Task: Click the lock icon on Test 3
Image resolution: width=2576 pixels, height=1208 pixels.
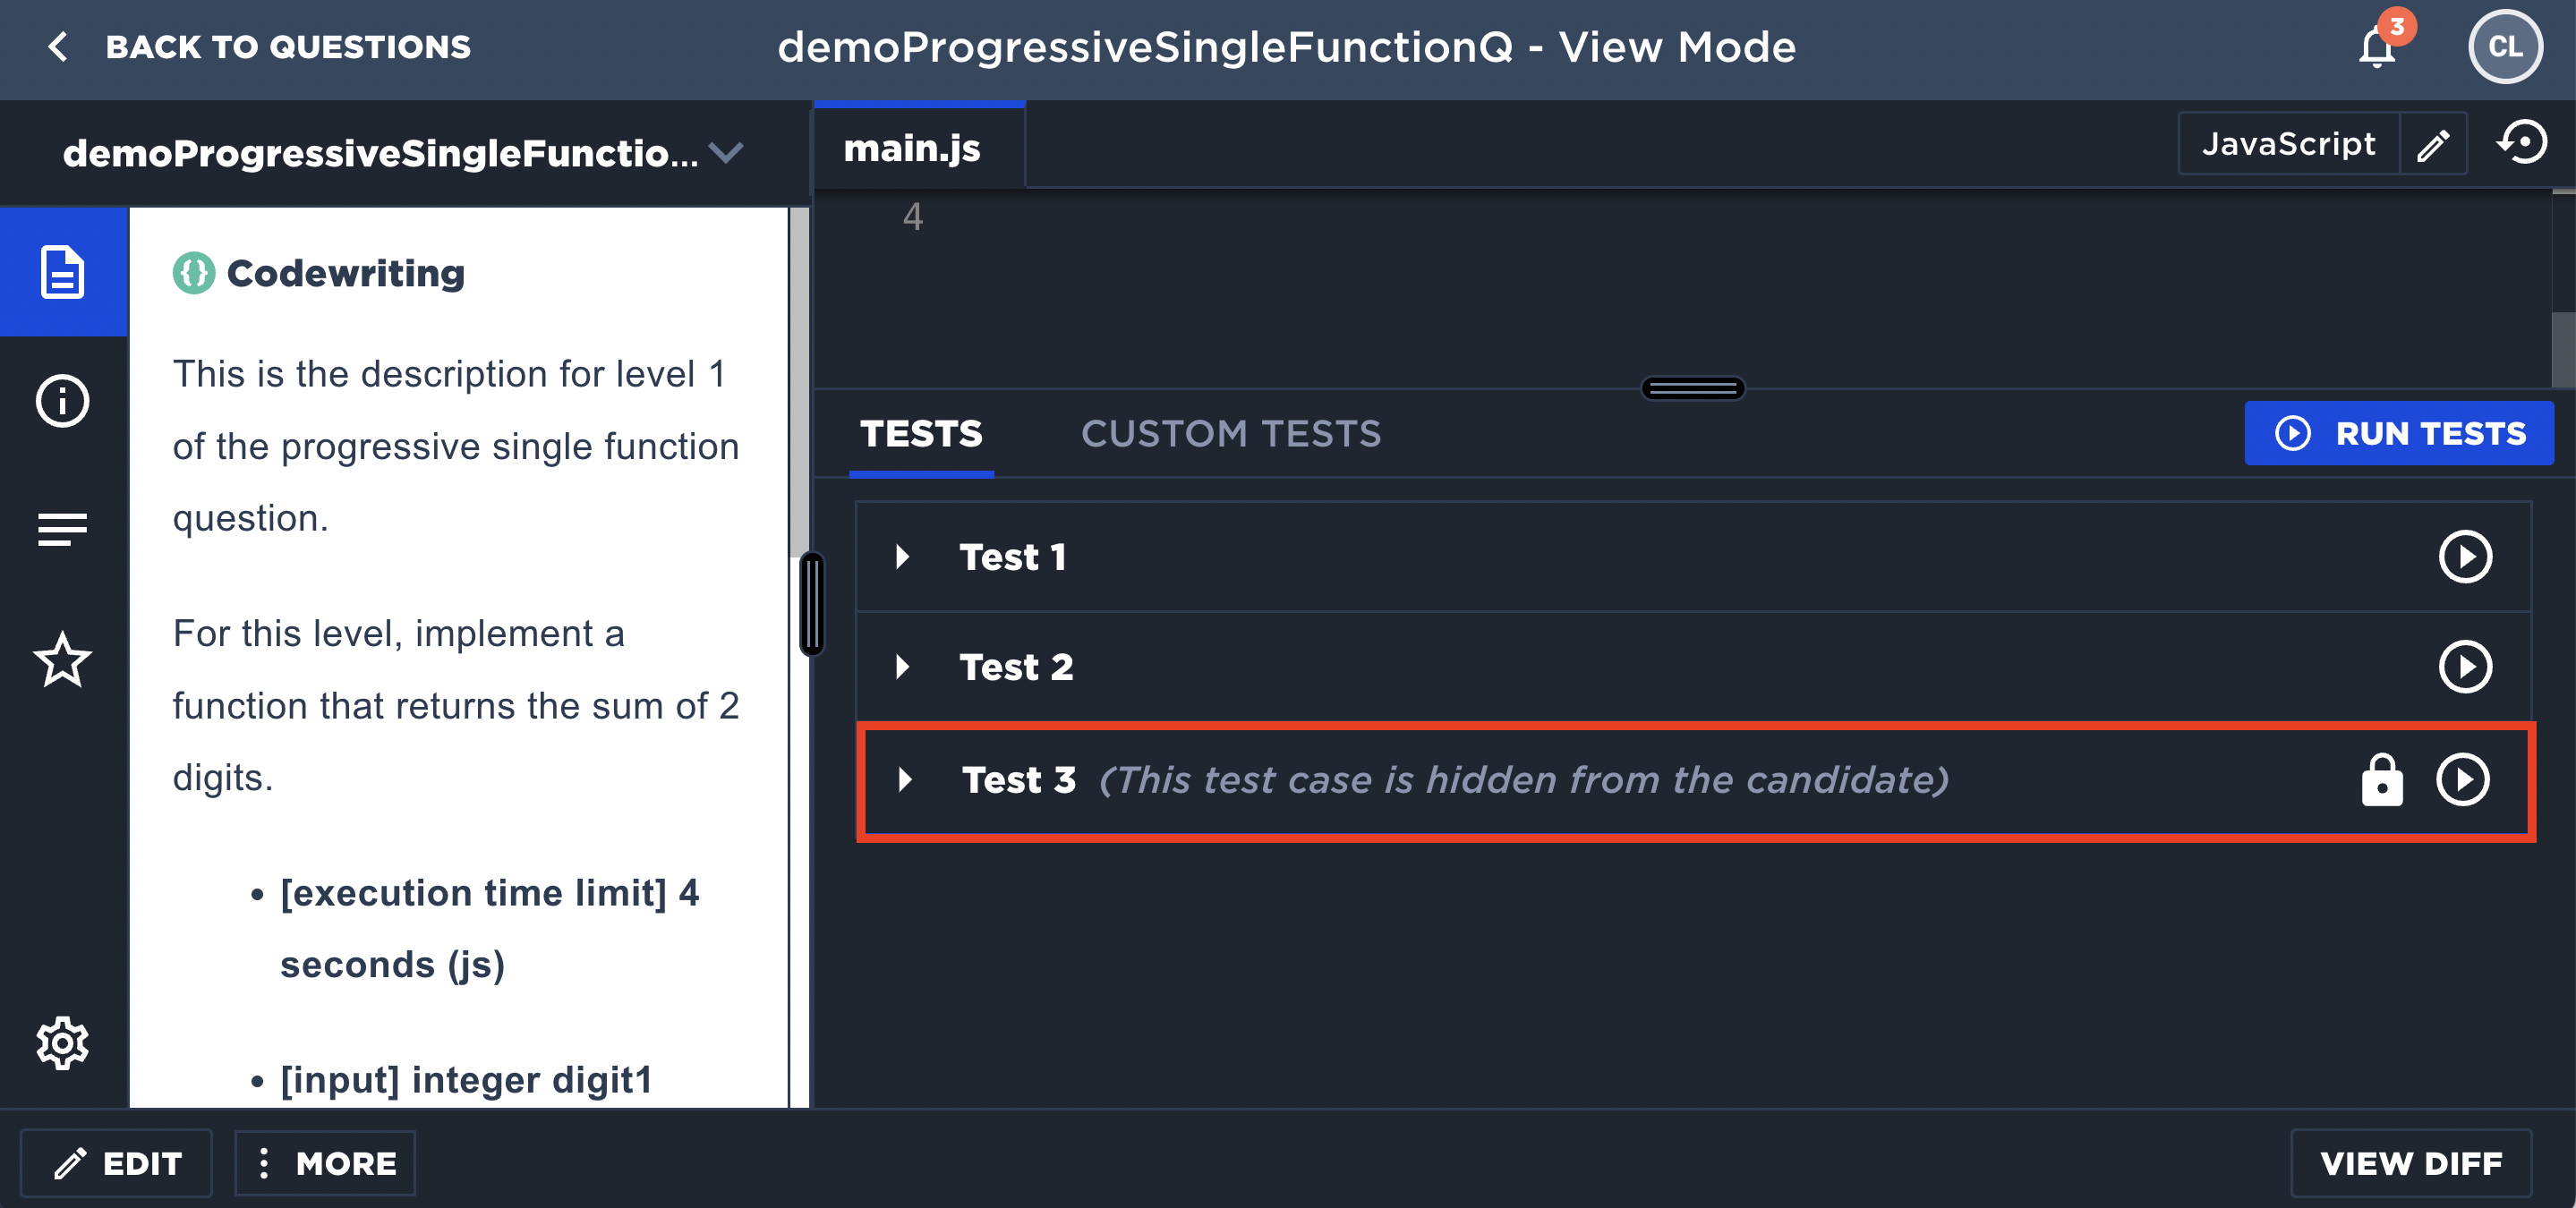Action: pyautogui.click(x=2382, y=780)
